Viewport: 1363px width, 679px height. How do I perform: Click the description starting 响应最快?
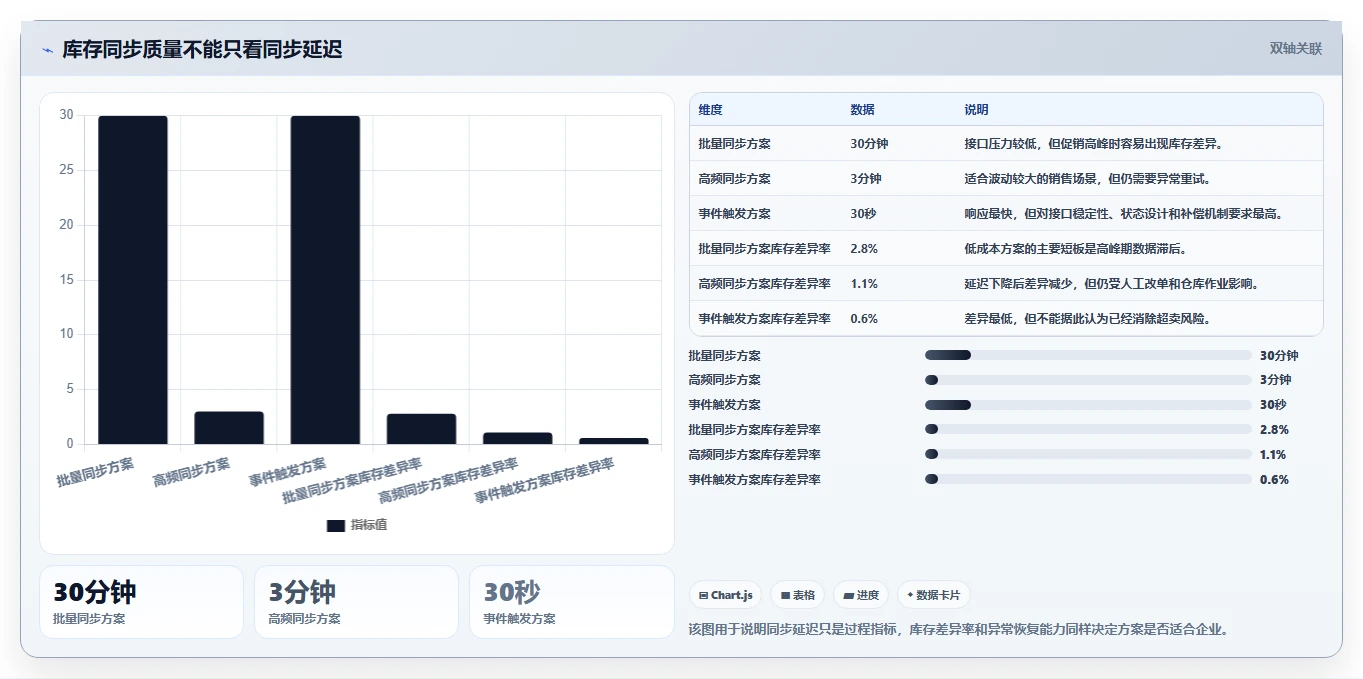coord(1123,214)
